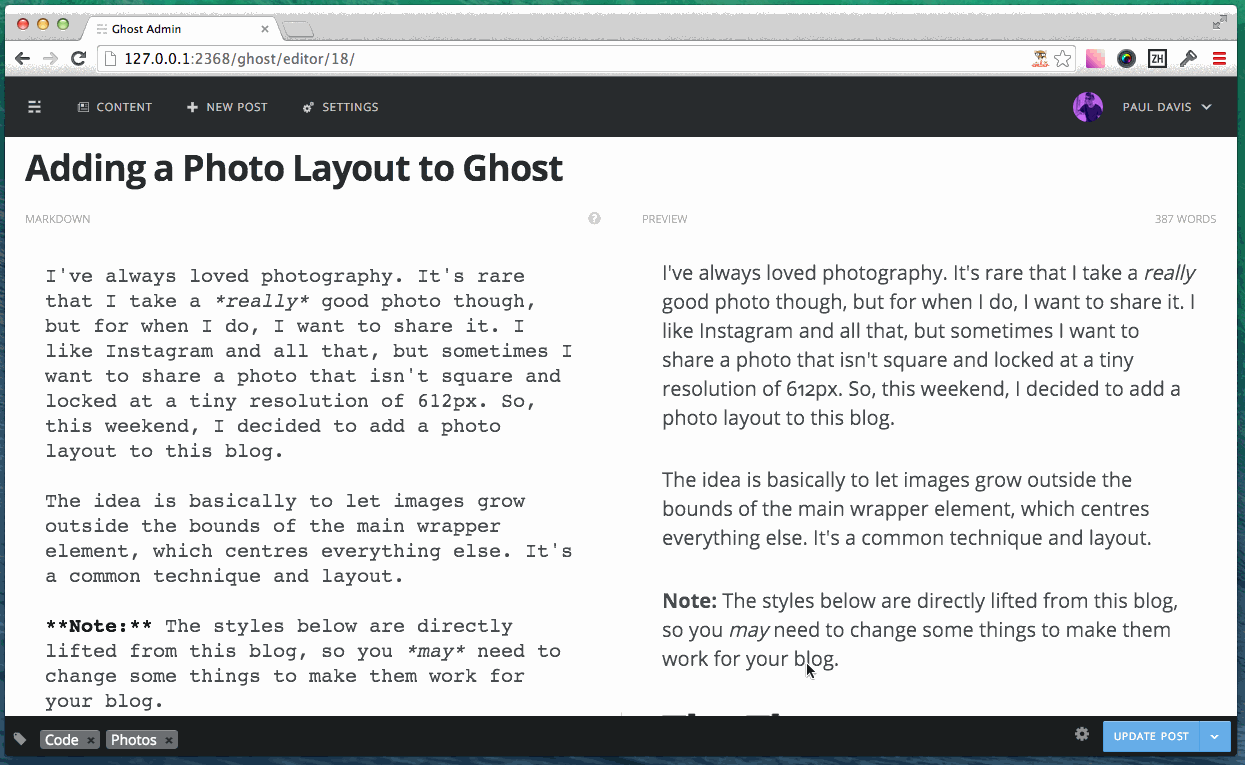Click the Update Post button
Screen dimensions: 1245x765
tap(1151, 736)
